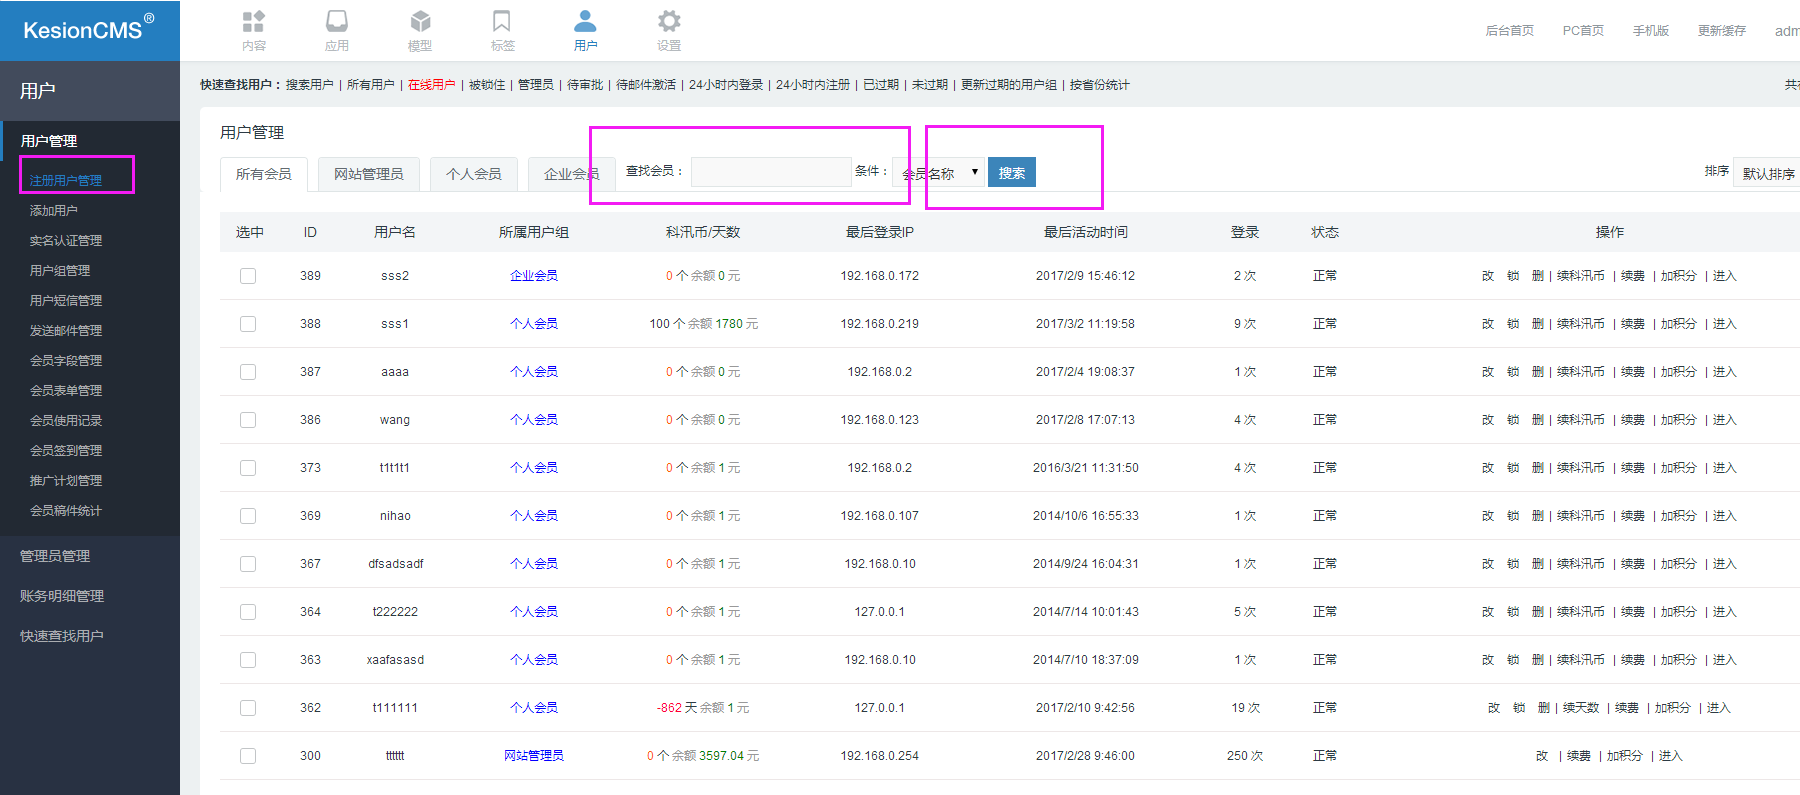Open the 网站管理员 group link for tttttt
Screen dimensions: 1800x795
pos(534,756)
